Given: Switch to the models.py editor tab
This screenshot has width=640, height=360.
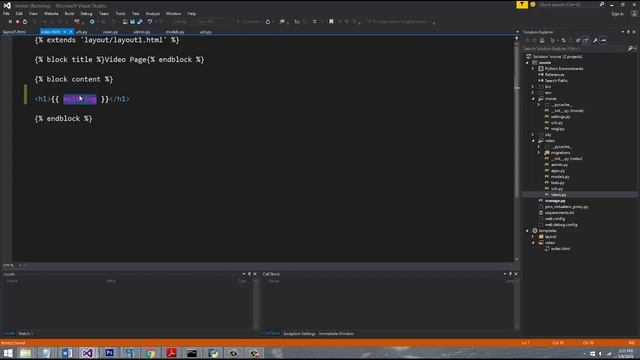Looking at the screenshot, I should (175, 32).
